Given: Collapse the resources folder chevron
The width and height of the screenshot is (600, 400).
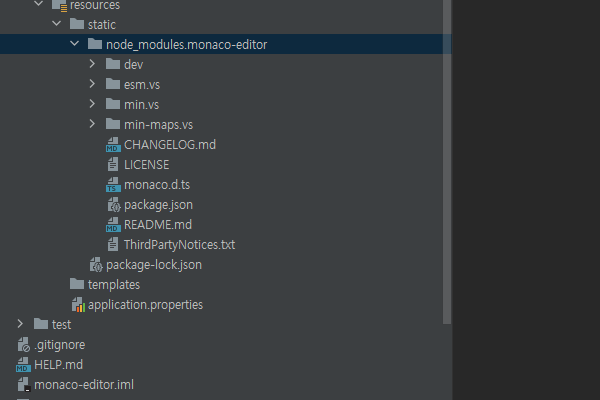Looking at the screenshot, I should [39, 4].
